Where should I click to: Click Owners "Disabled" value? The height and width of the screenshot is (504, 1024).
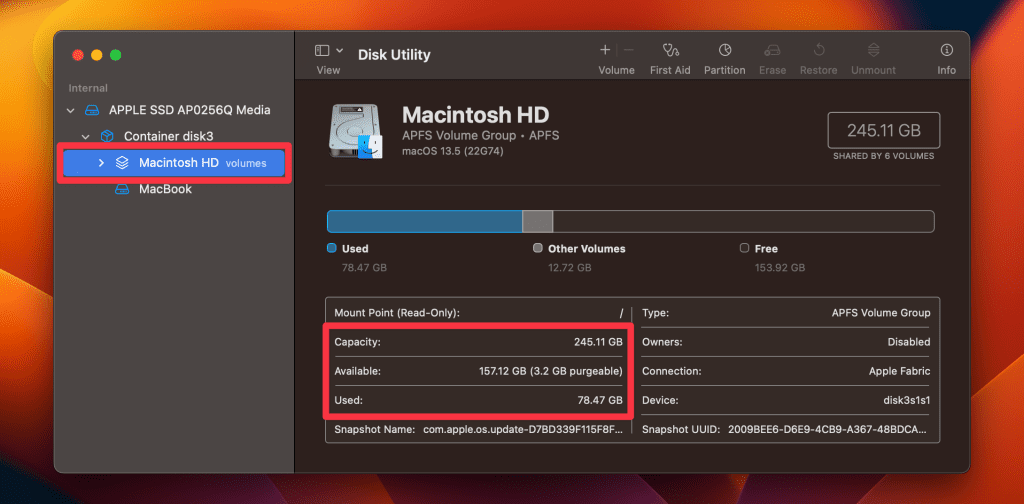point(908,341)
